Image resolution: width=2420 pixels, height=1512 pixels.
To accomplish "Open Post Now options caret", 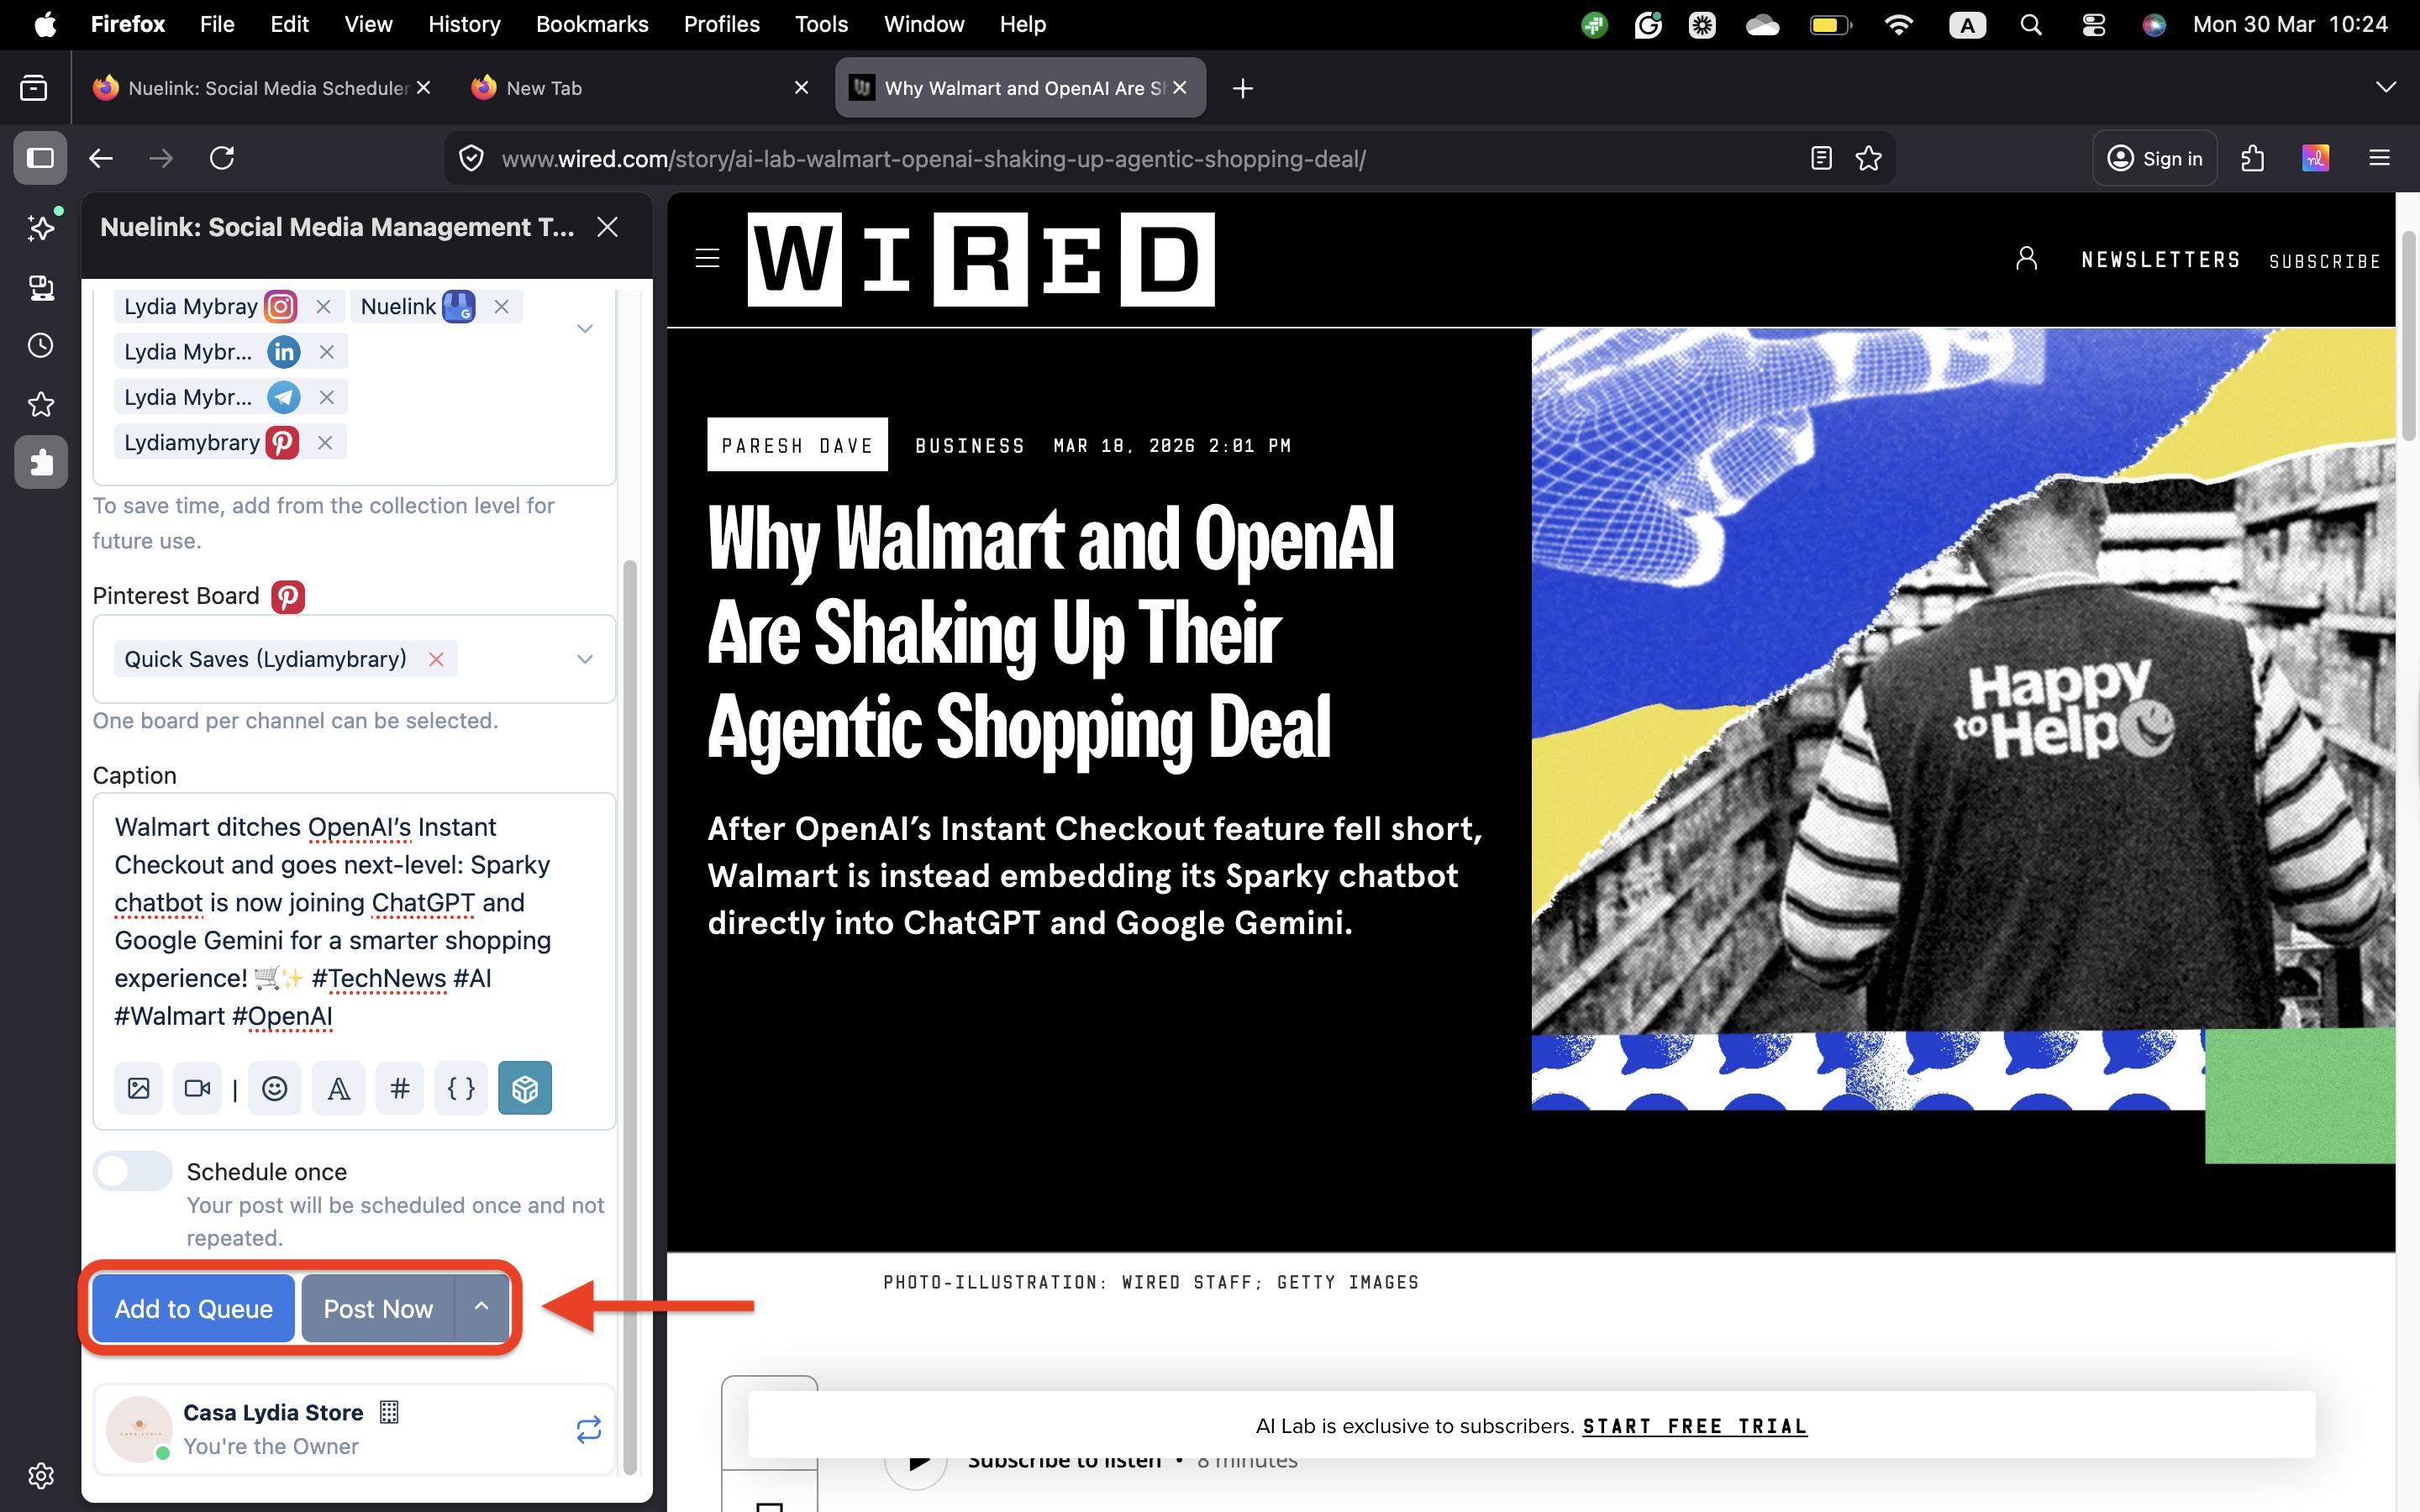I will 482,1307.
